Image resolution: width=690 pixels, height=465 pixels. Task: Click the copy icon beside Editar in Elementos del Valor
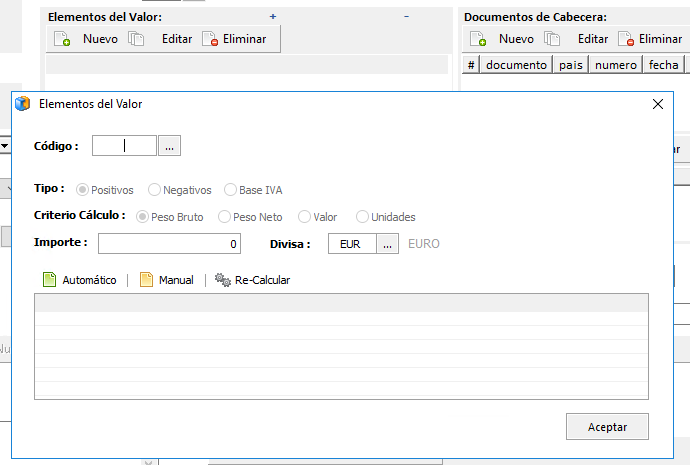137,39
